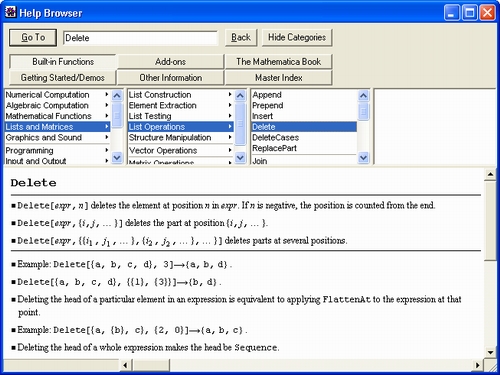Click down arrow of first category column scrollbar
This screenshot has height=375, width=500.
pos(117,157)
